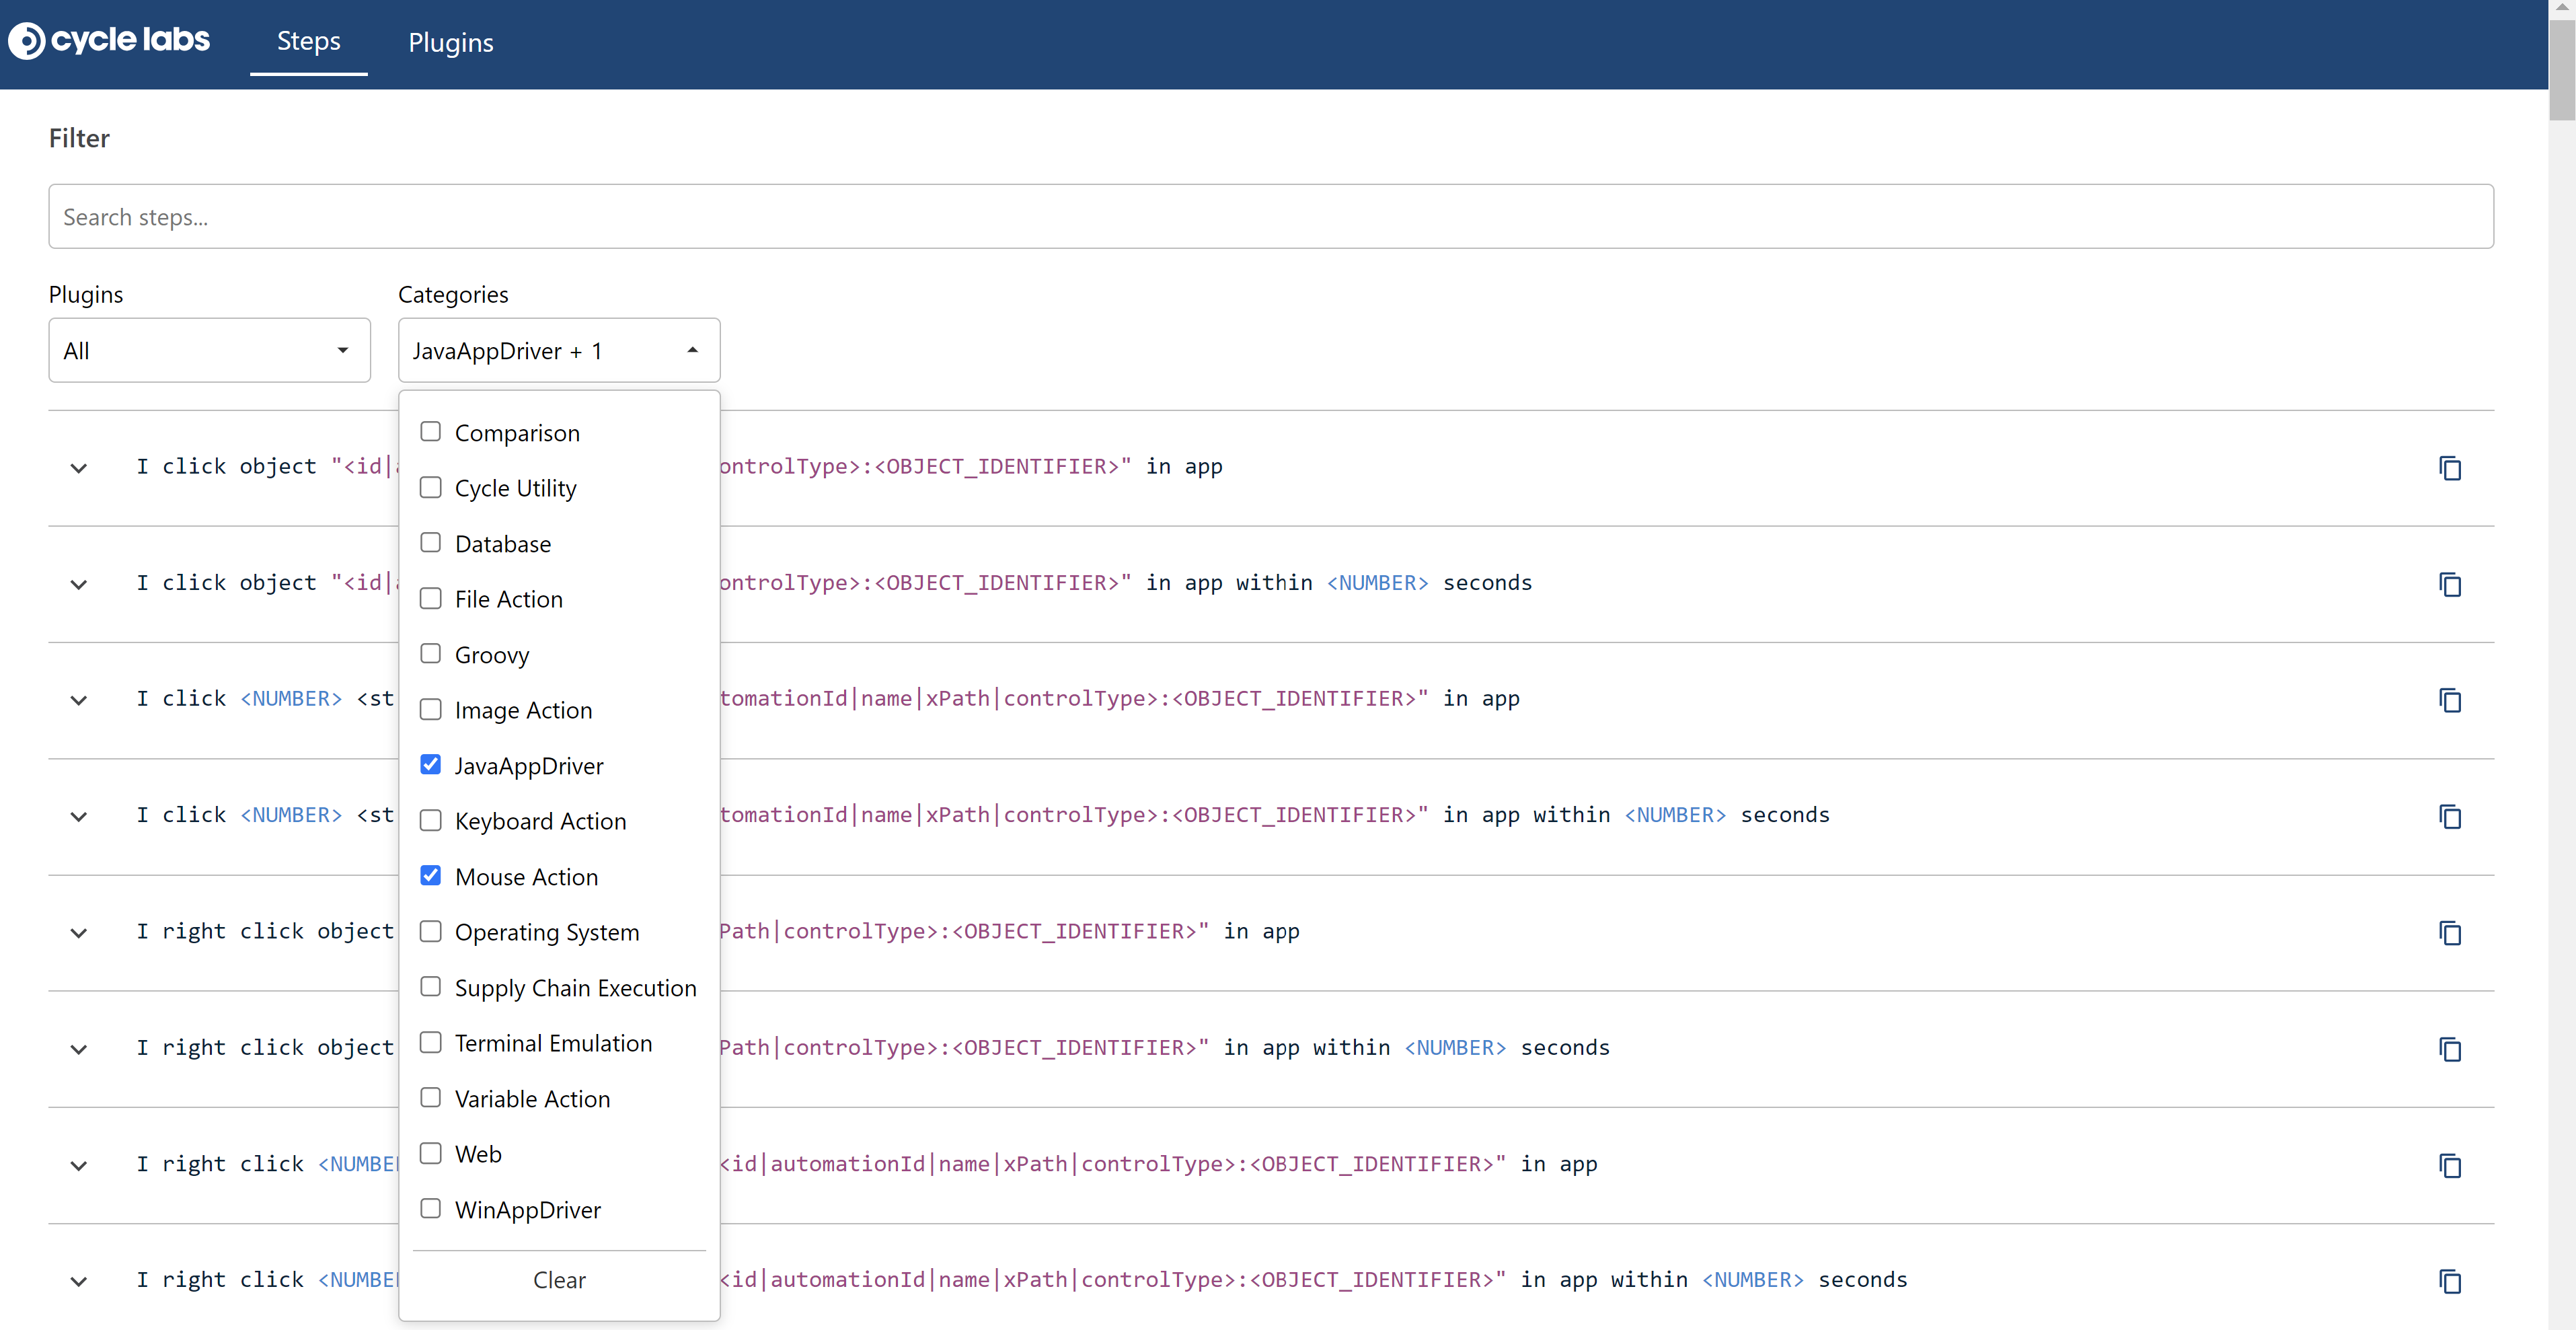Copy the 'I right click NUMBER in app' step
Viewport: 2576px width, 1330px height.
(x=2449, y=1165)
